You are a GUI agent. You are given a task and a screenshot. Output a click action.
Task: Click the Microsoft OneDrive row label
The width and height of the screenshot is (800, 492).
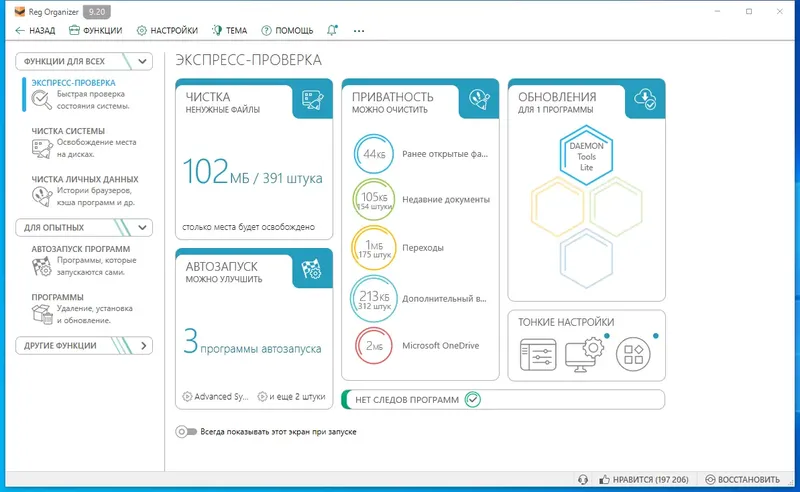pyautogui.click(x=441, y=346)
